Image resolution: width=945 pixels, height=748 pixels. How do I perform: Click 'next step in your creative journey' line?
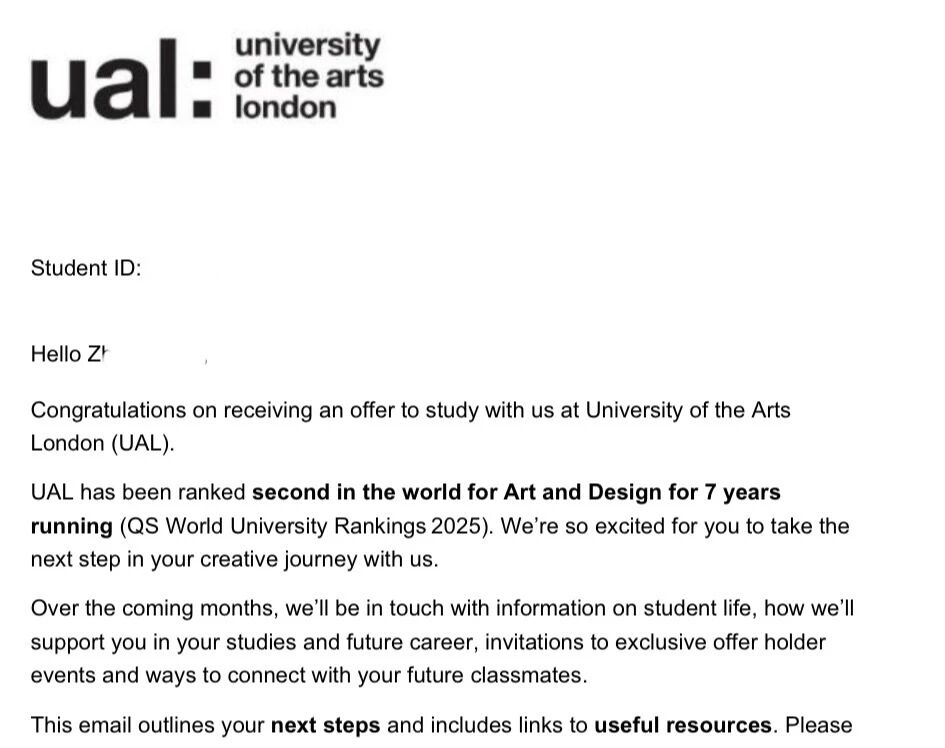pyautogui.click(x=234, y=559)
